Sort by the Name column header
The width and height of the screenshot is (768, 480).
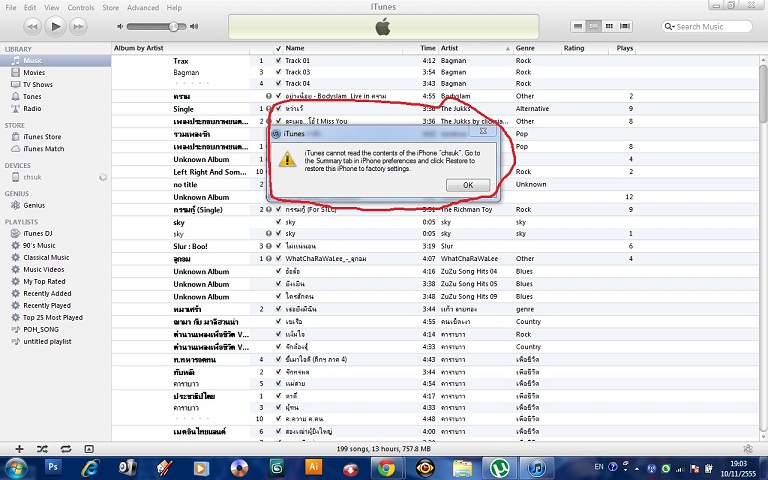[343, 48]
